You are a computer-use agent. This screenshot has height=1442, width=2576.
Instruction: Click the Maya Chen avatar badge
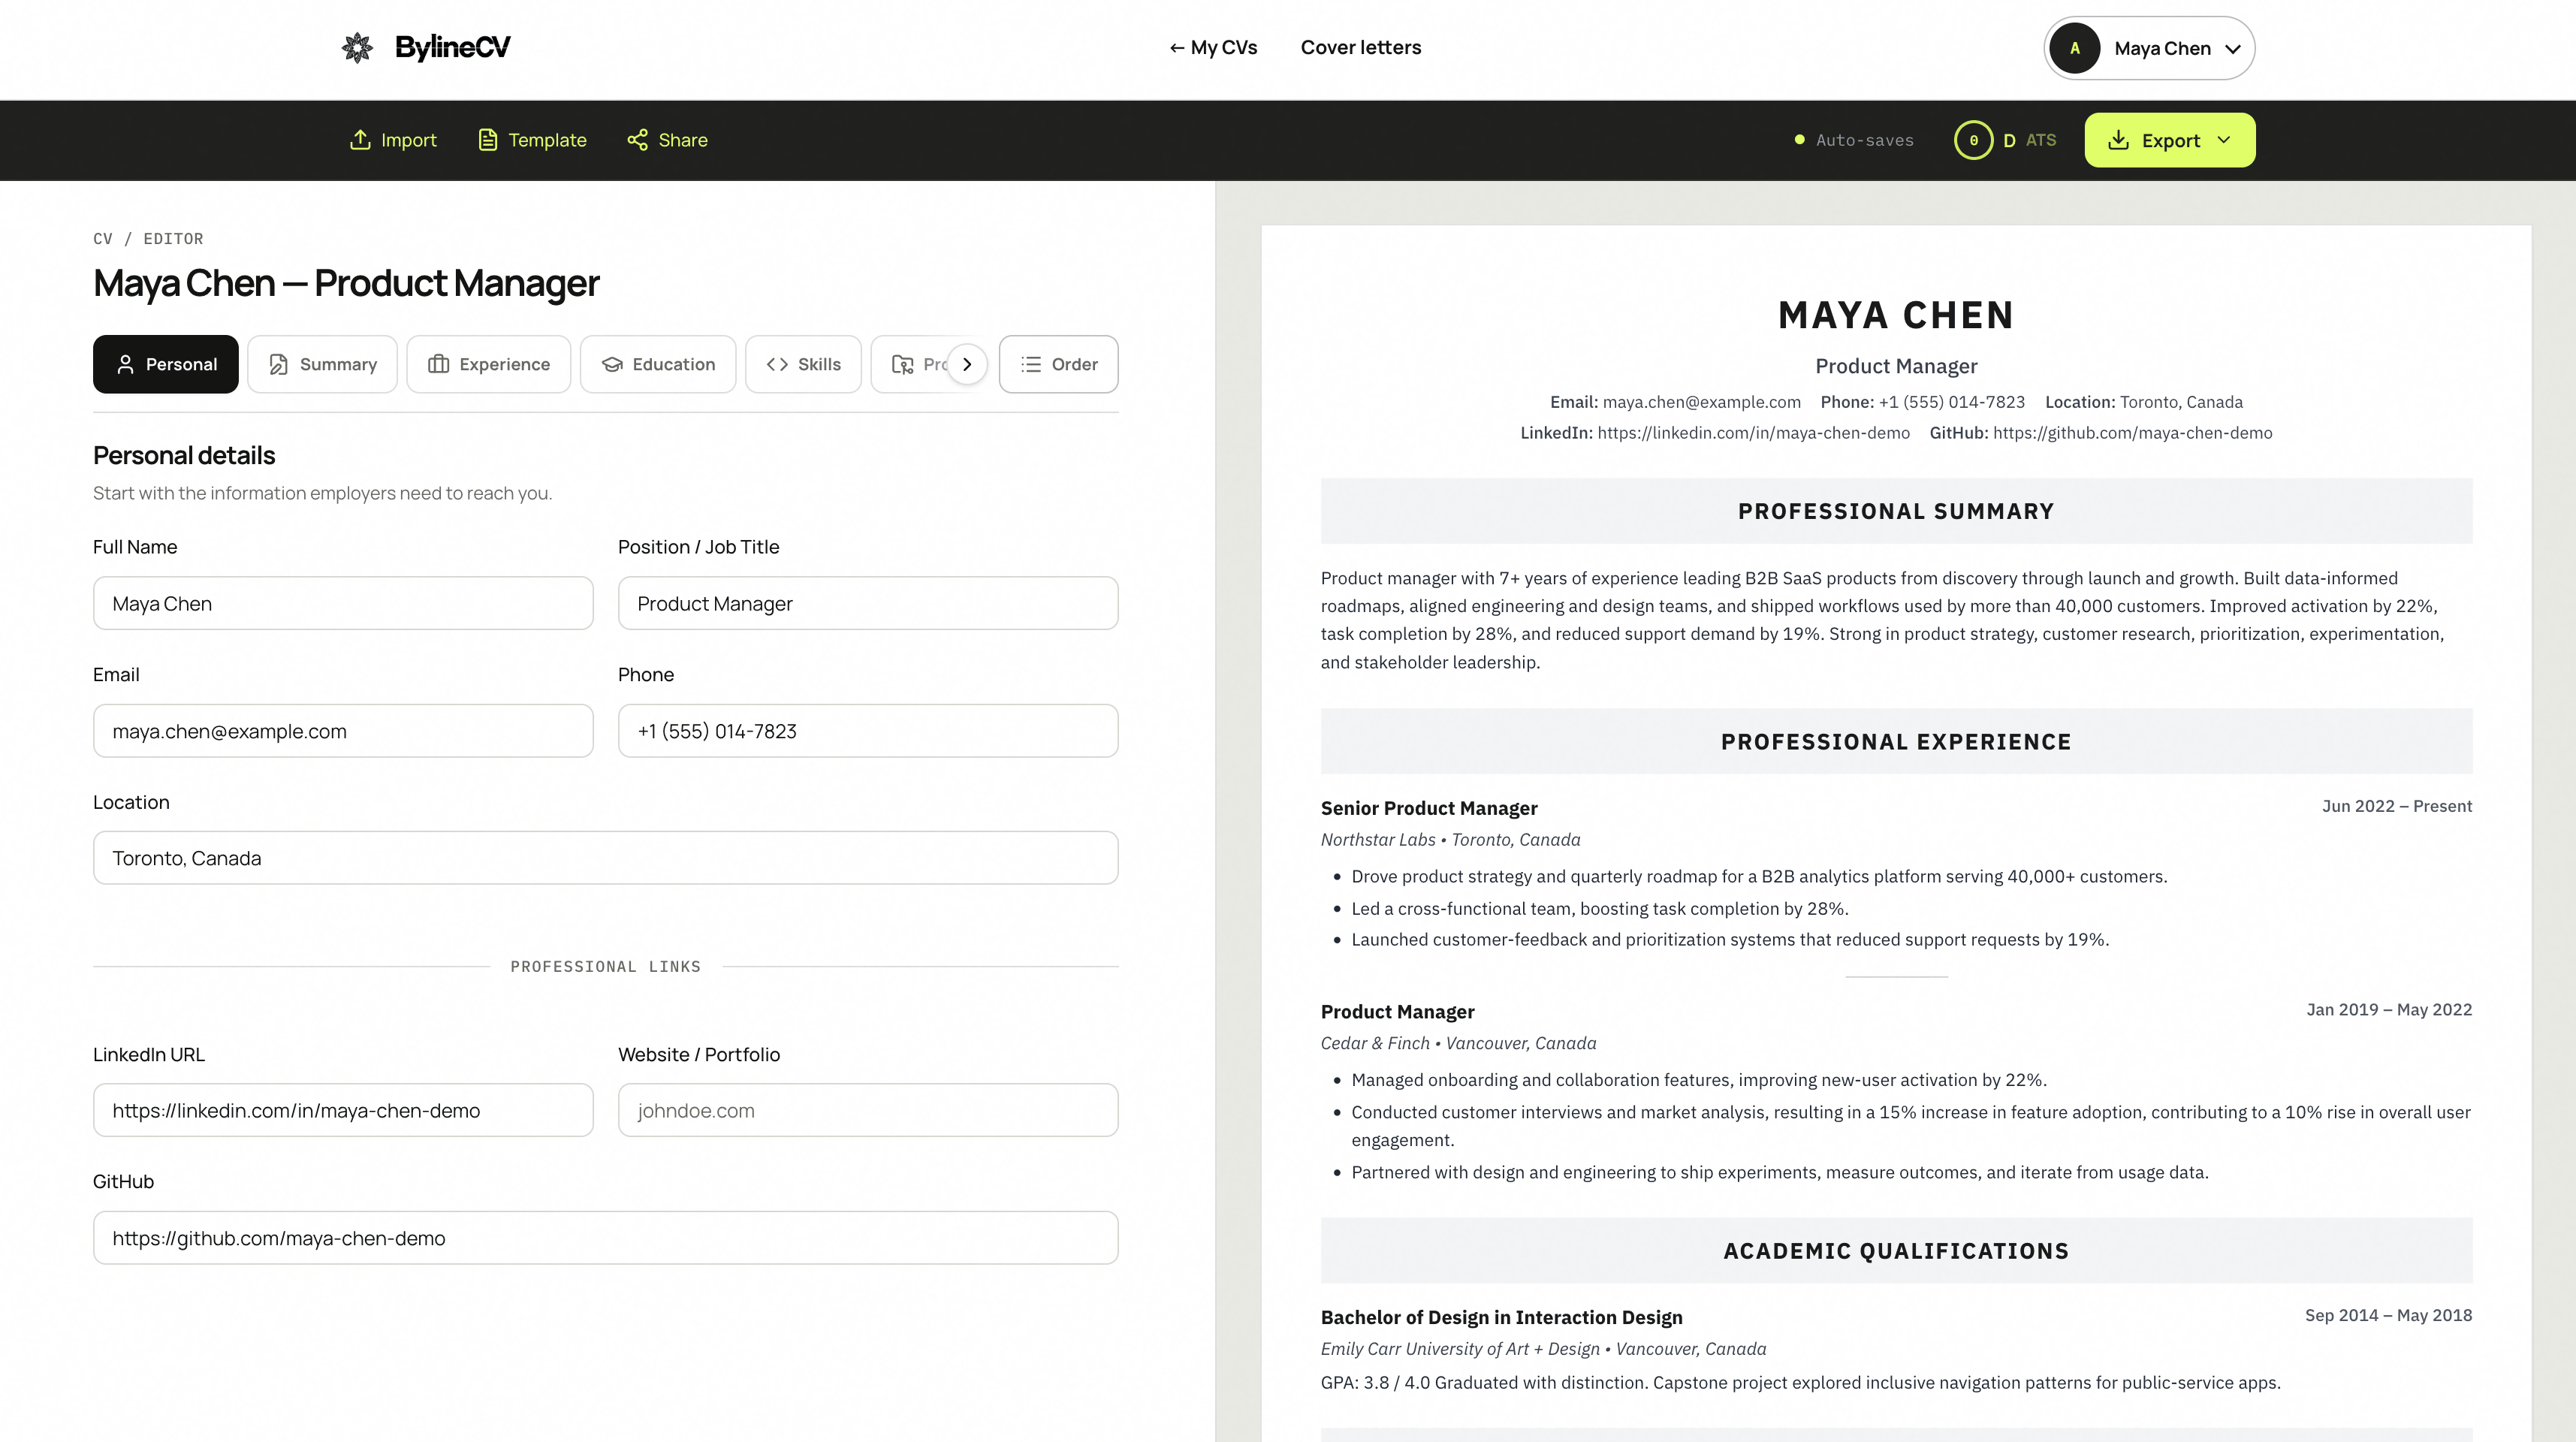[2075, 48]
